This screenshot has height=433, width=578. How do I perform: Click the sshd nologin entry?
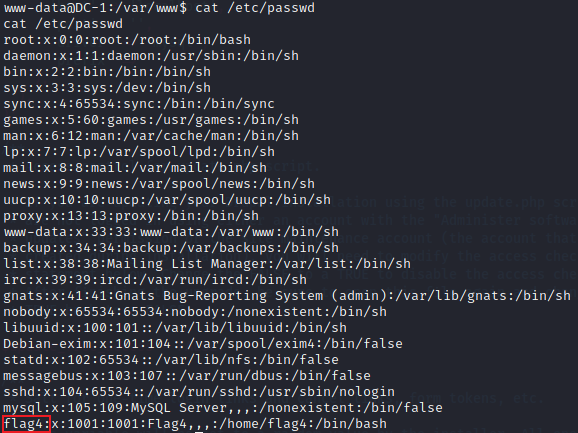coord(199,392)
